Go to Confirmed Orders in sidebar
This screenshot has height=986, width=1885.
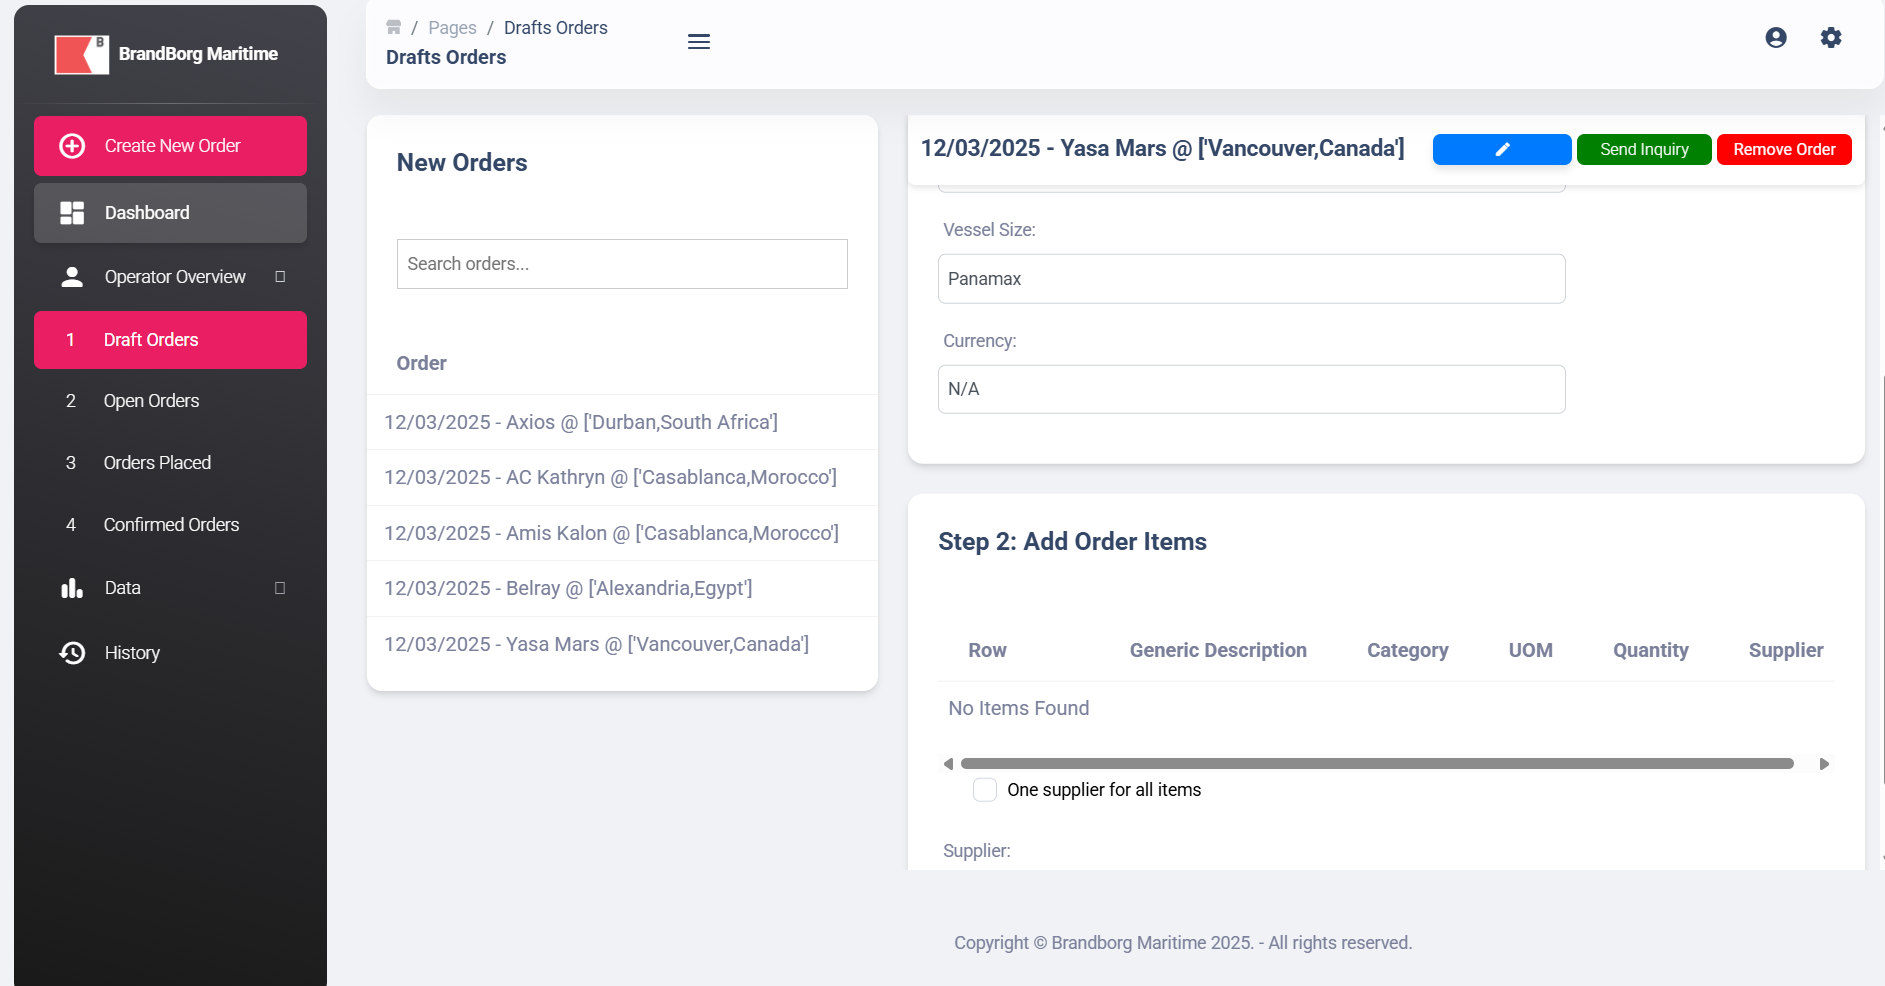coord(171,525)
